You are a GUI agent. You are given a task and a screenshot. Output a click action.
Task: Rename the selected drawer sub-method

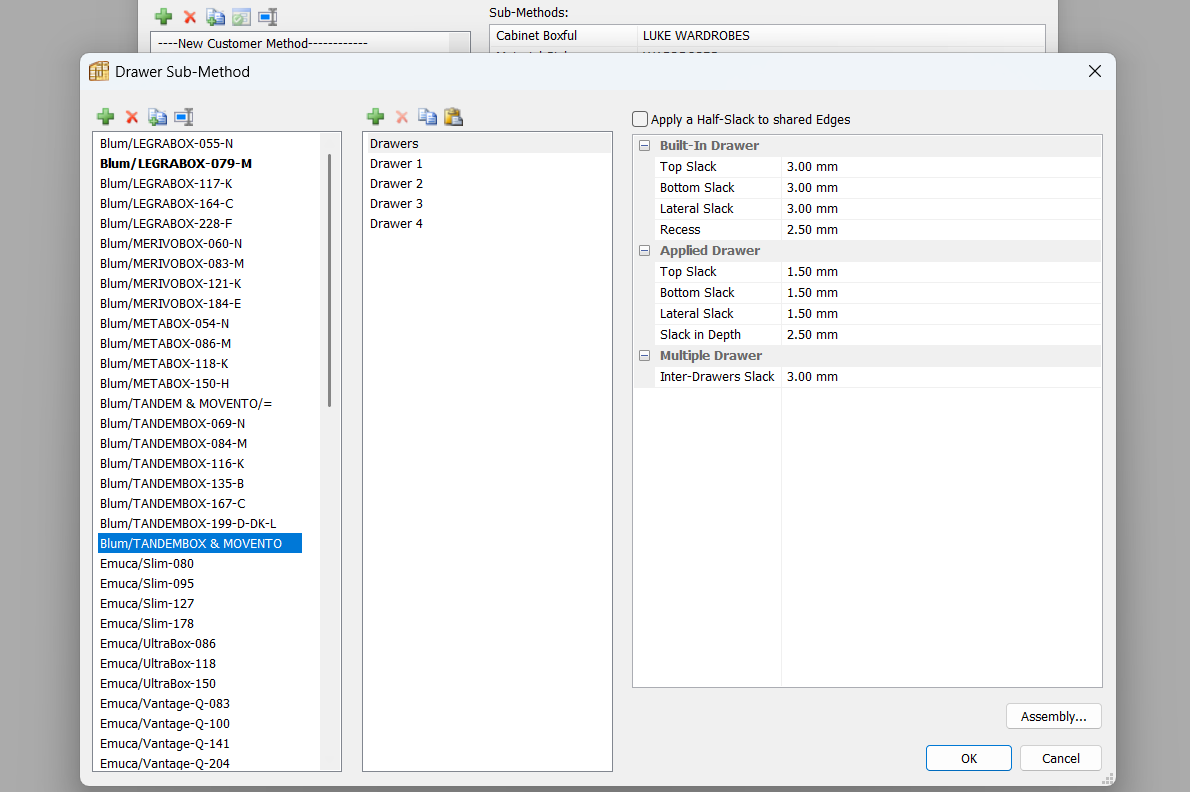[x=183, y=117]
